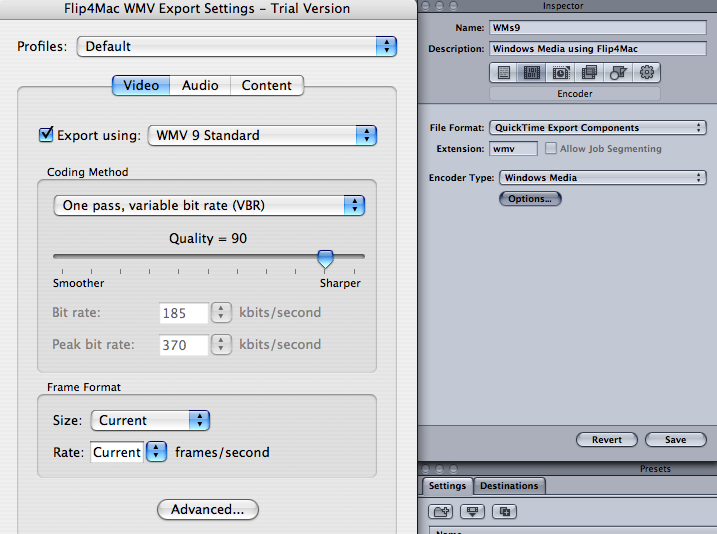The width and height of the screenshot is (717, 534).
Task: Click the add setting dropdown icon in Presets
Action: pyautogui.click(x=472, y=512)
